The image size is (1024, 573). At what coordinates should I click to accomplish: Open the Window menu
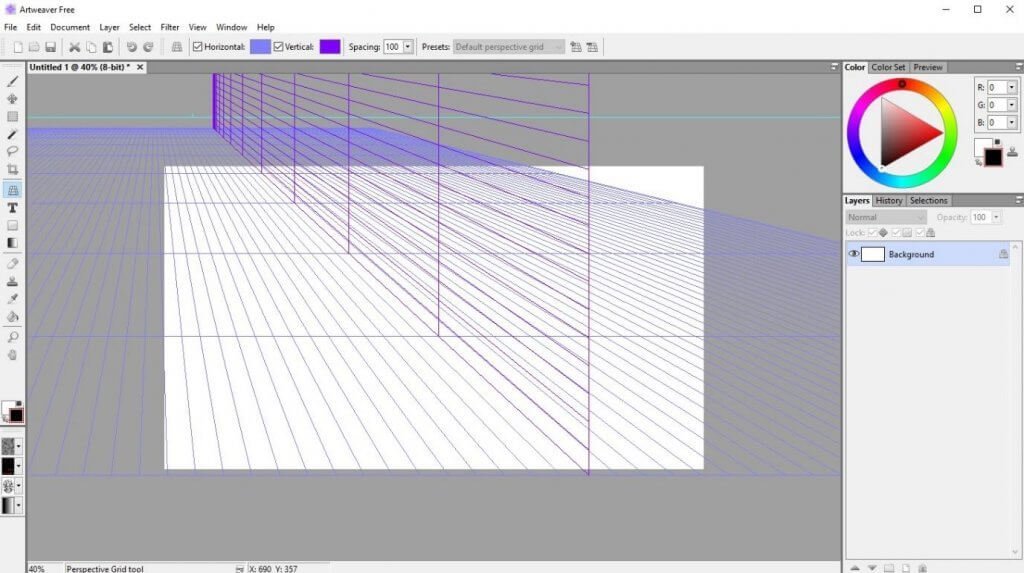point(231,27)
